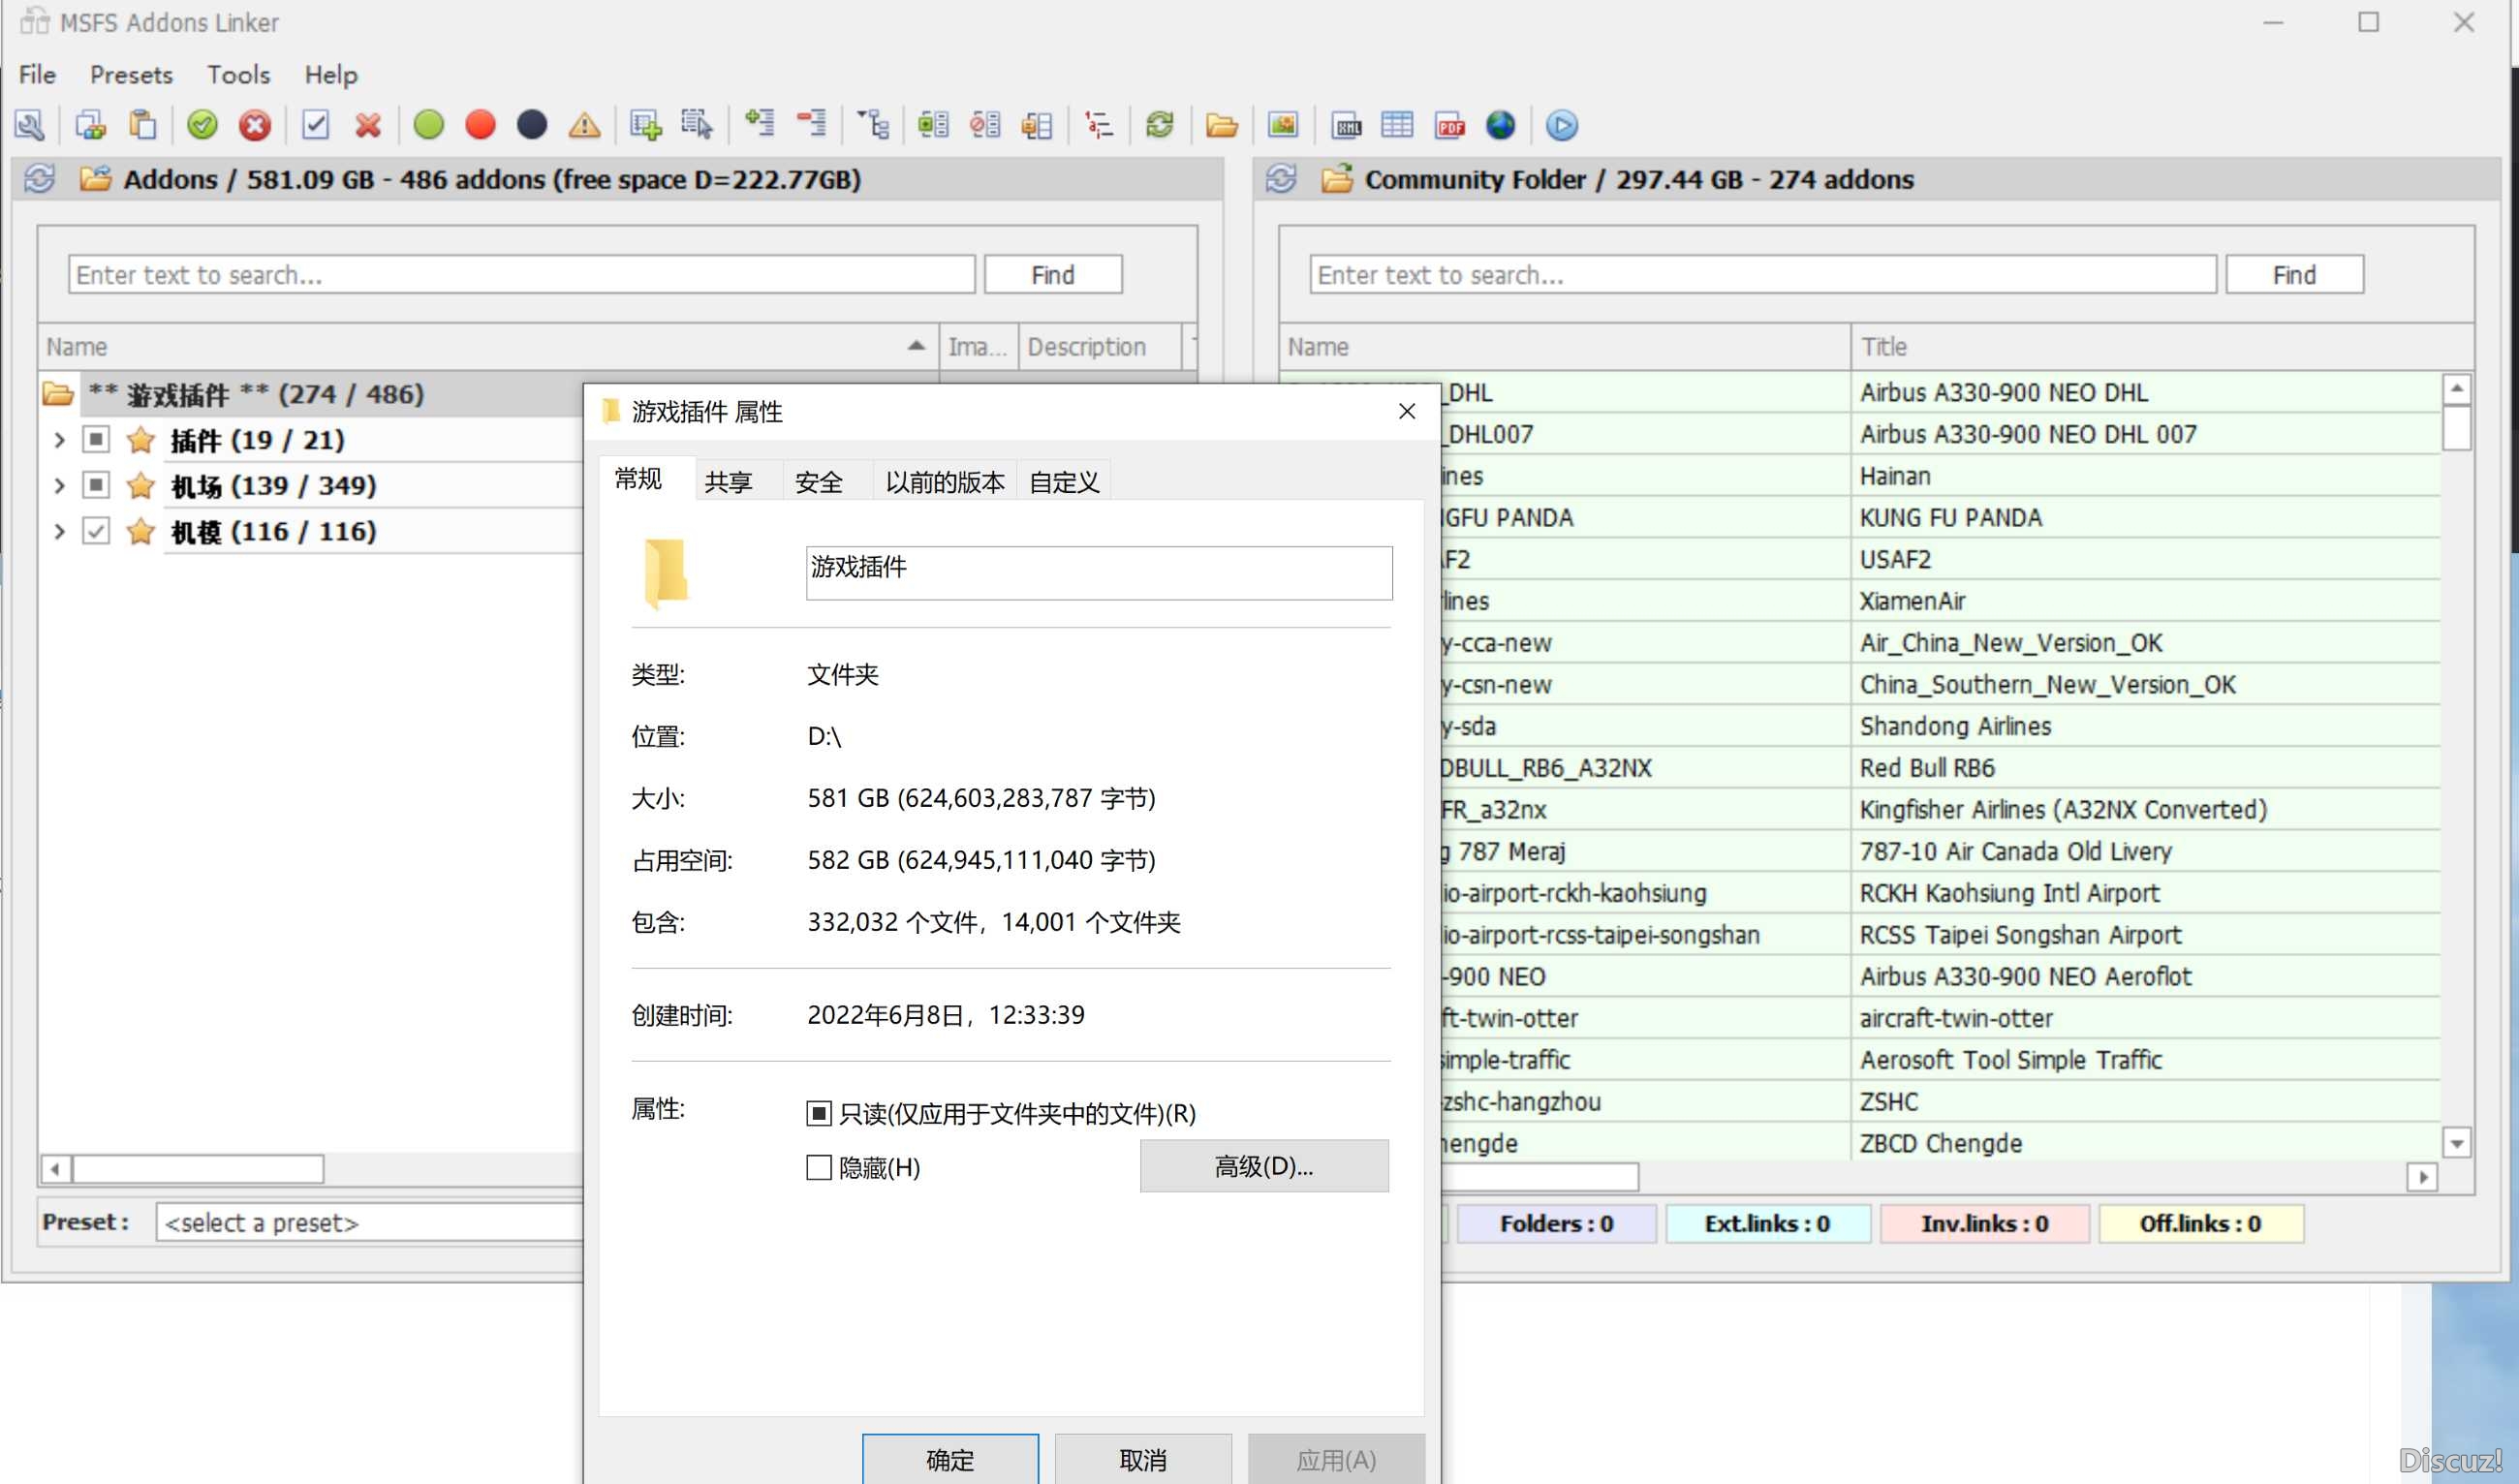This screenshot has height=1484, width=2519.
Task: Click the red circle filter icon
Action: (x=481, y=125)
